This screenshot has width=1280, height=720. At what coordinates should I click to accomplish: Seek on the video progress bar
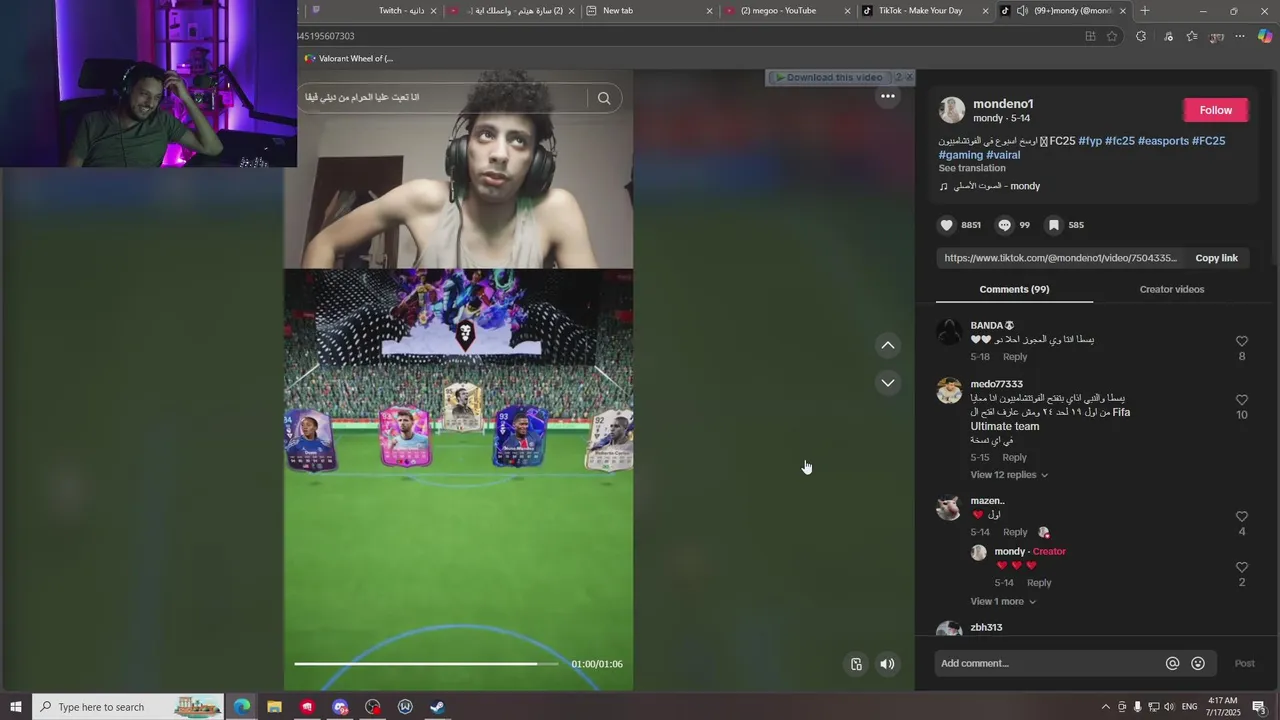click(x=426, y=664)
